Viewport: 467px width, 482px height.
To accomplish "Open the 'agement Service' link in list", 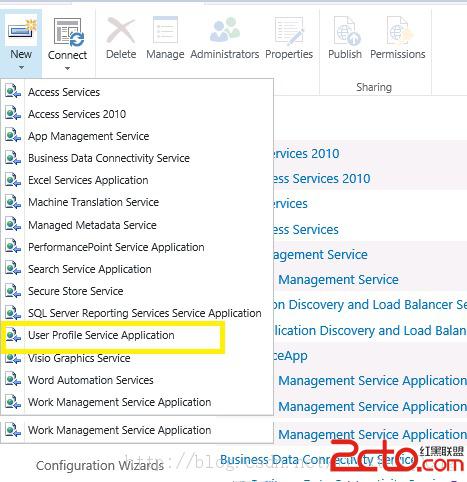I will pyautogui.click(x=320, y=255).
